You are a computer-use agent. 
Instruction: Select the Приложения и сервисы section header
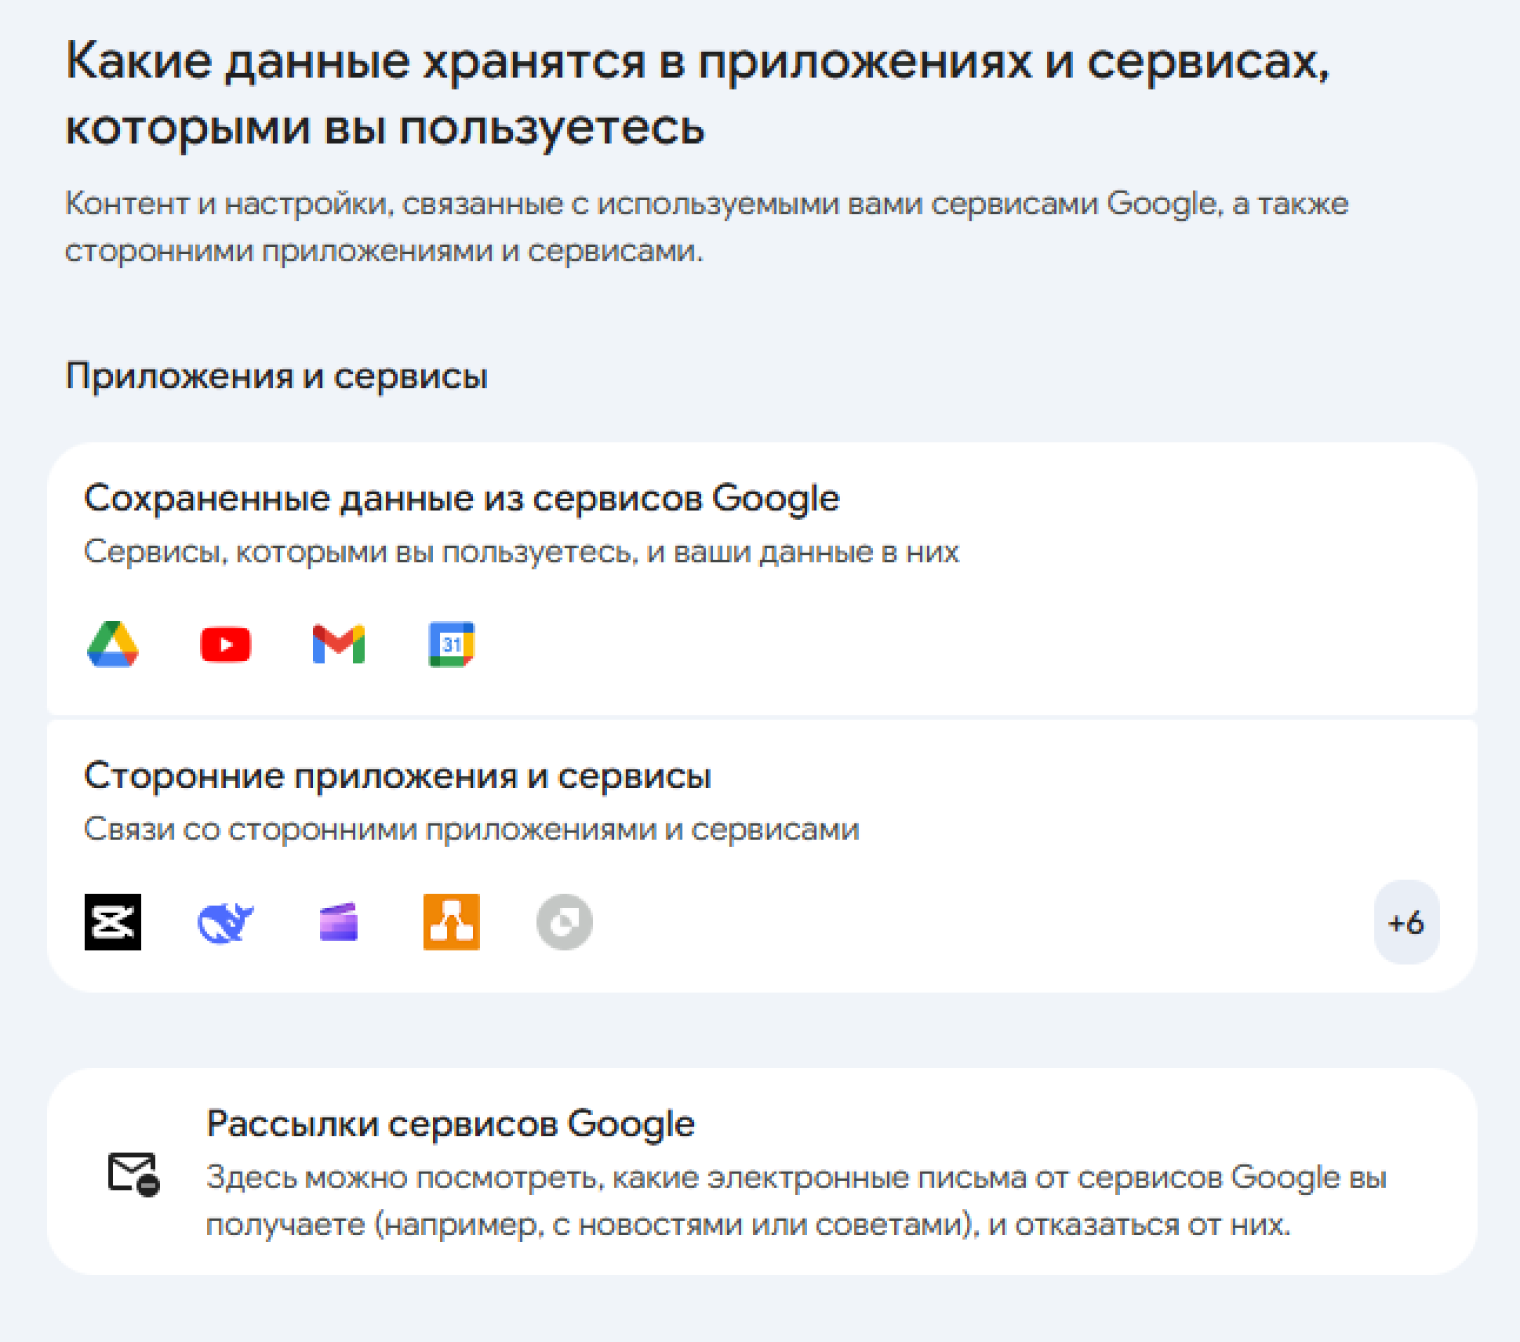pos(276,375)
